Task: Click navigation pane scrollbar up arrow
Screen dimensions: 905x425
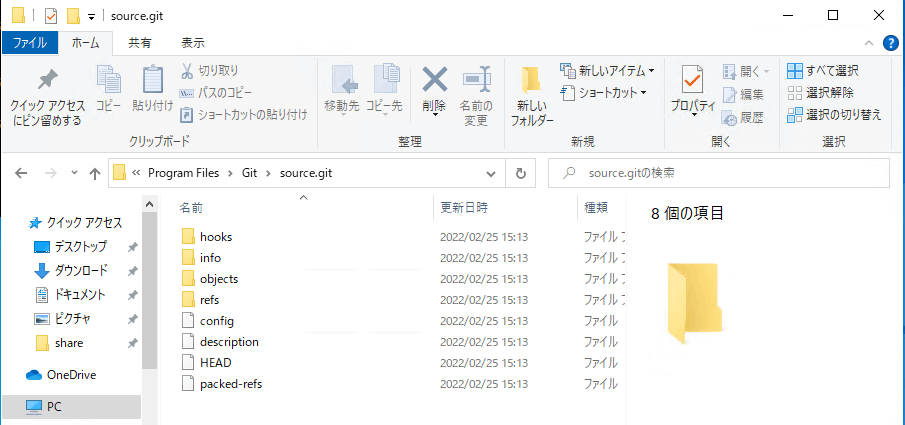Action: [x=149, y=204]
